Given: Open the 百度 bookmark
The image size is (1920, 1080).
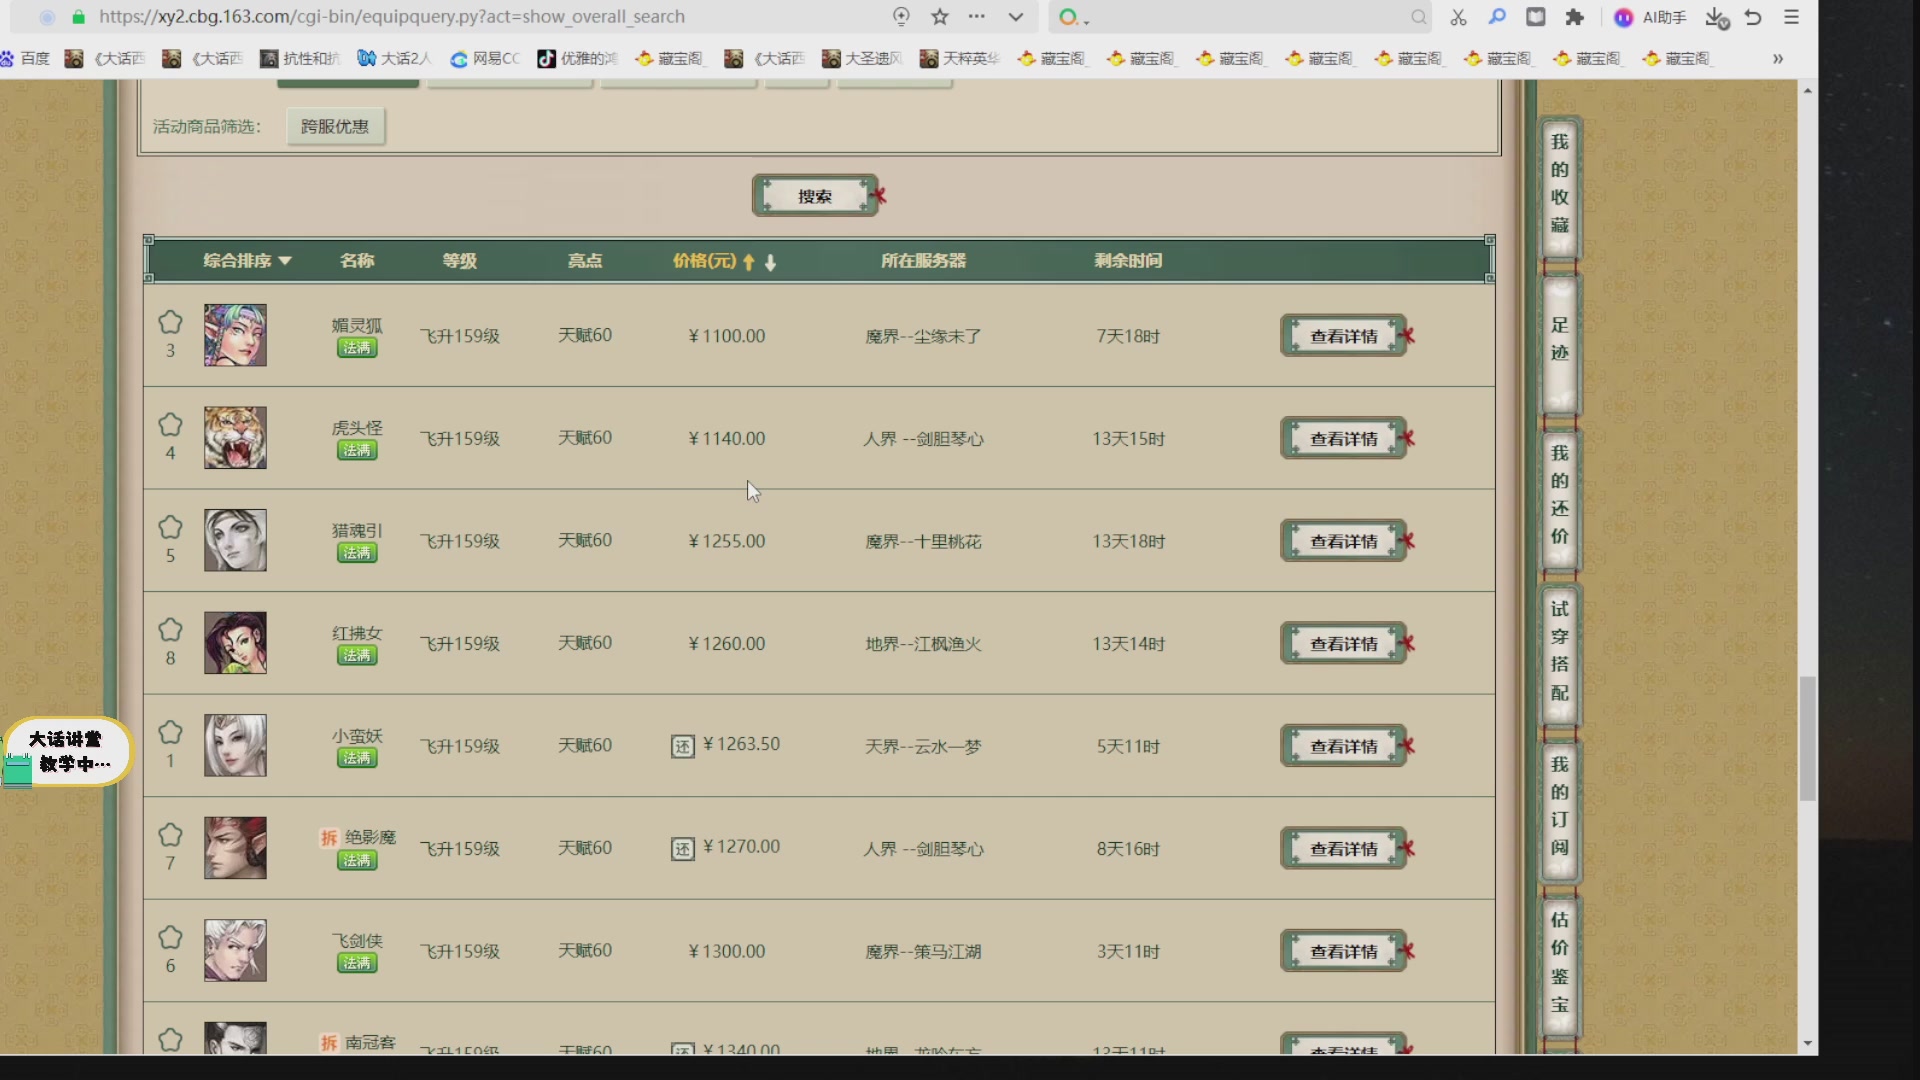Looking at the screenshot, I should 25,59.
